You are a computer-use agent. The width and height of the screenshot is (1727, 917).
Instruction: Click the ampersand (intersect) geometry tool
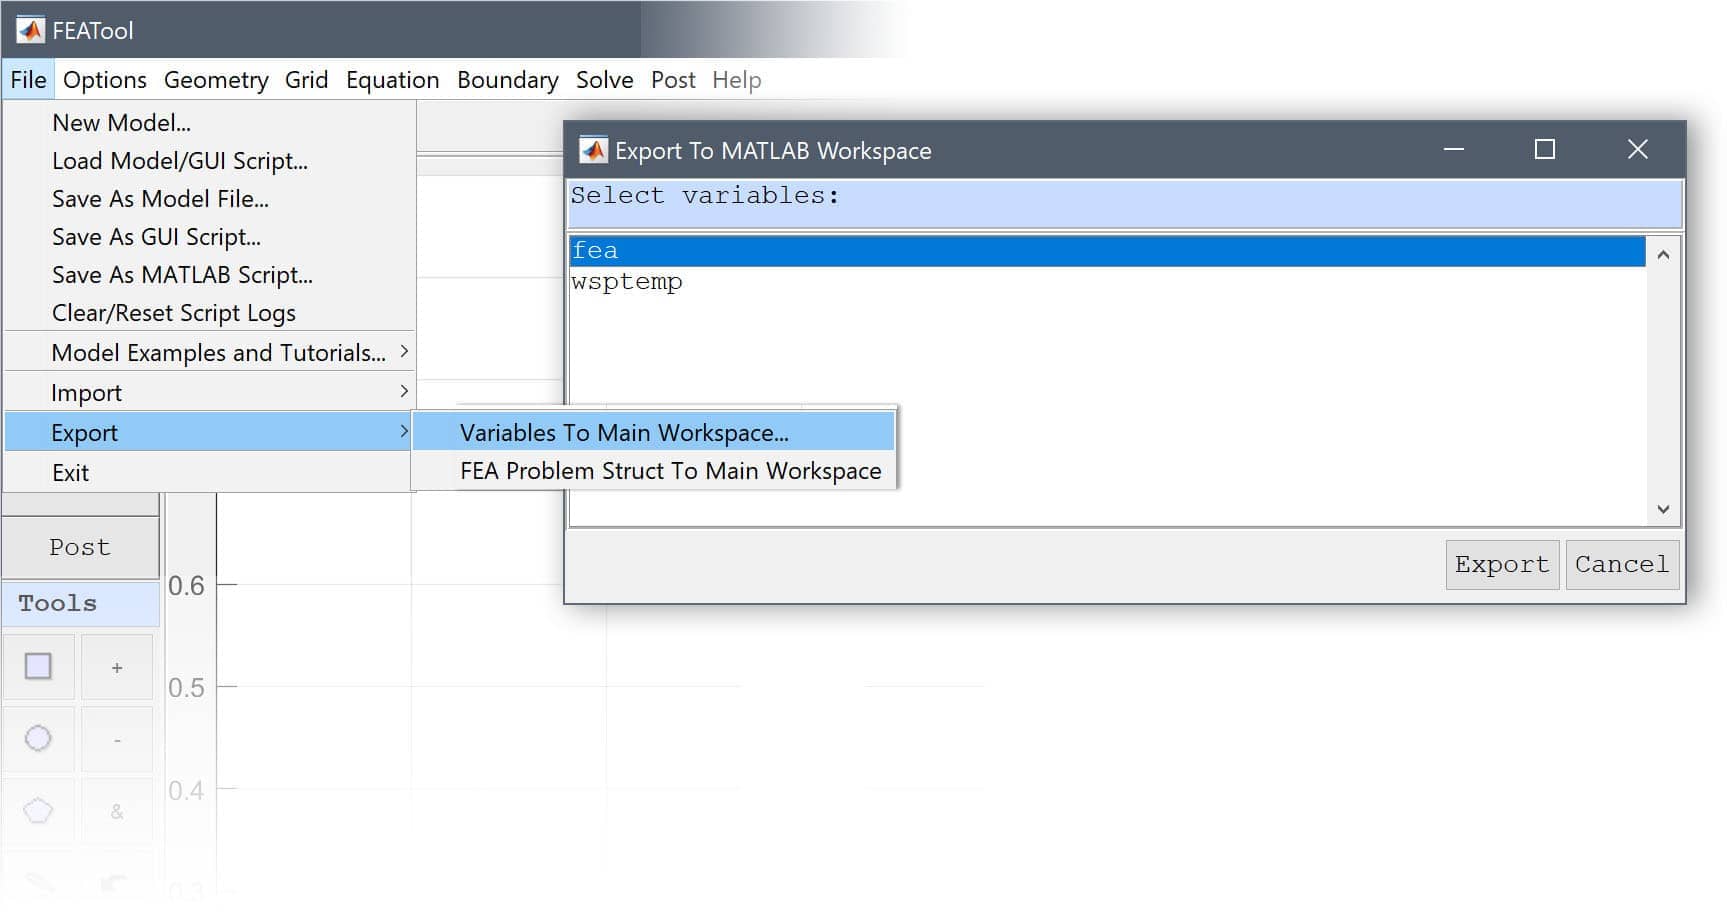(x=117, y=812)
